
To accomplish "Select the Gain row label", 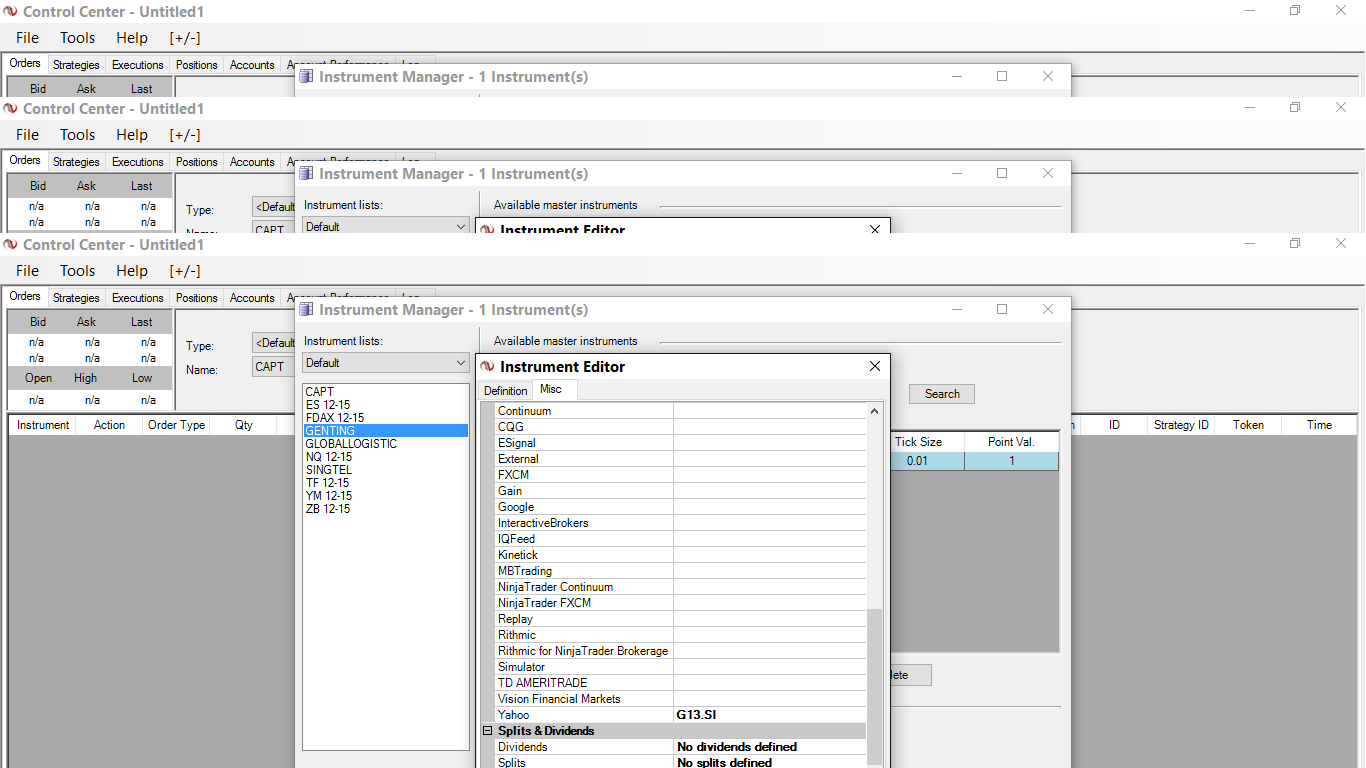I will [510, 491].
